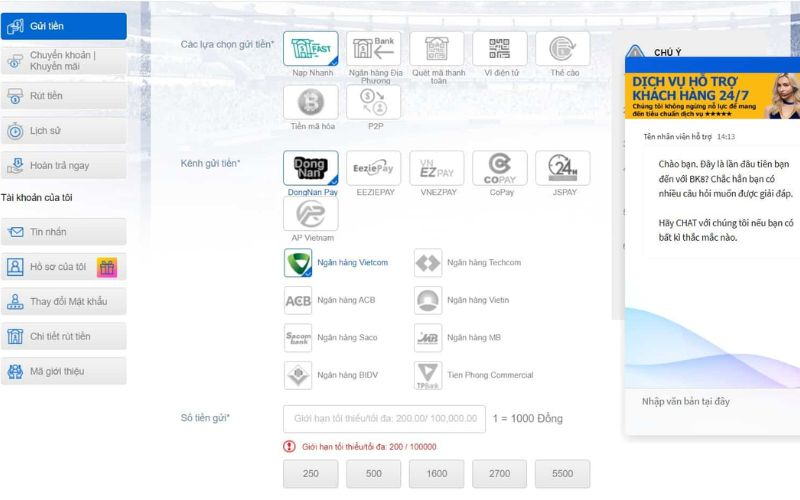Pick the Thẻ cào scratch card option
This screenshot has height=500, width=800.
[x=562, y=49]
